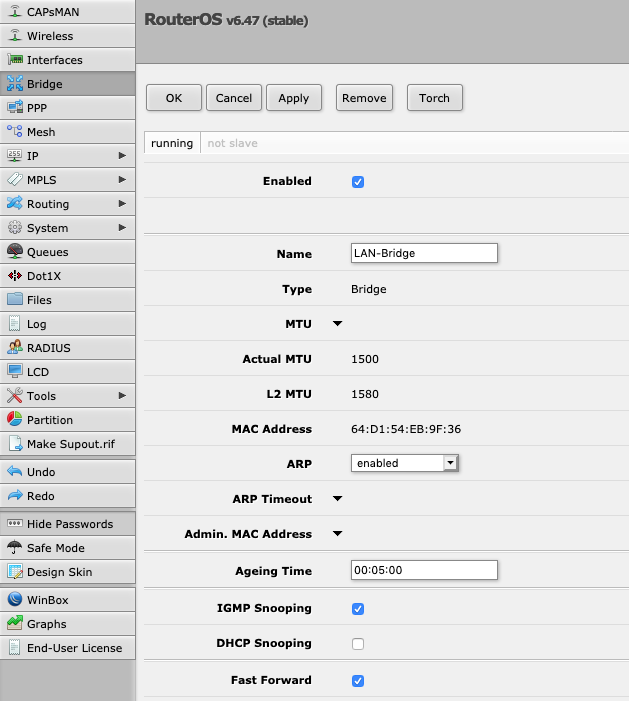The height and width of the screenshot is (701, 629).
Task: Click the MPLS label icon
Action: pos(15,180)
